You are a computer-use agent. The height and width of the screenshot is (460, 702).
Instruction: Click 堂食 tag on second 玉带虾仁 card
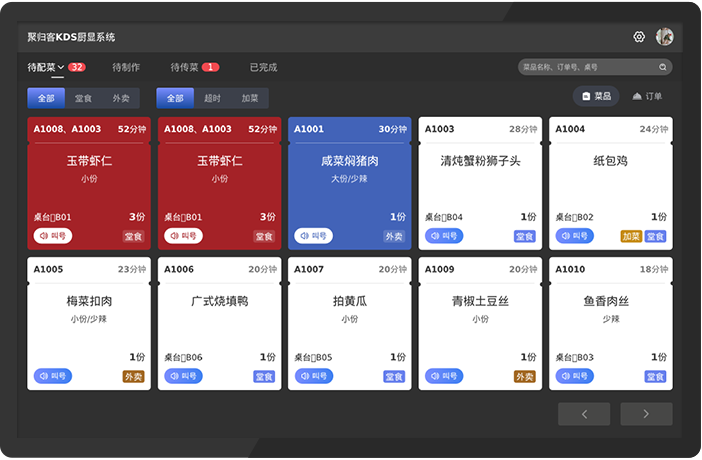[264, 236]
